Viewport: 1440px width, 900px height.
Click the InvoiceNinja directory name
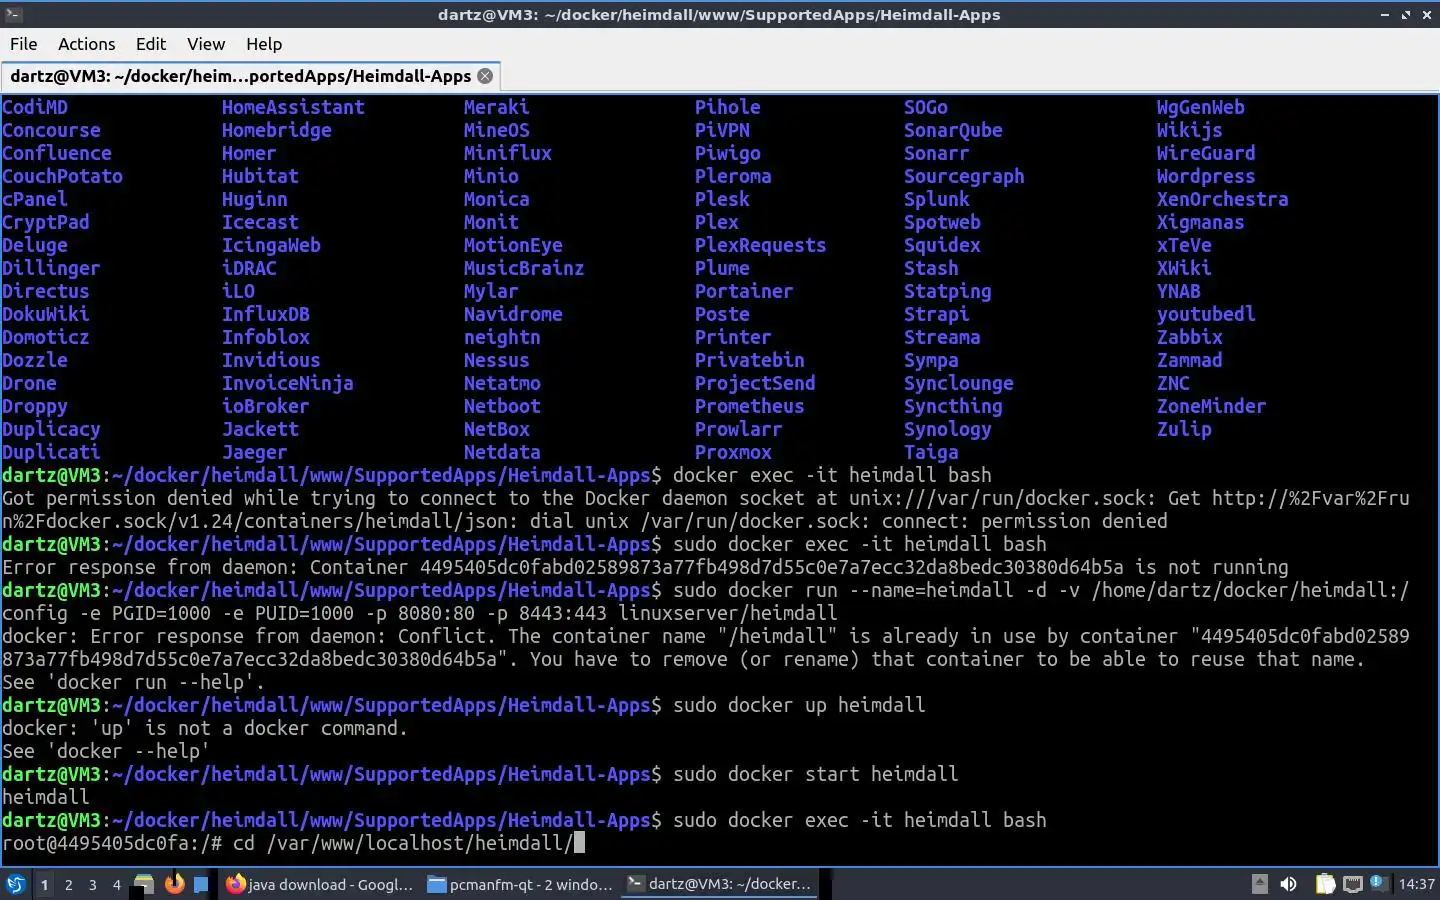tap(288, 383)
